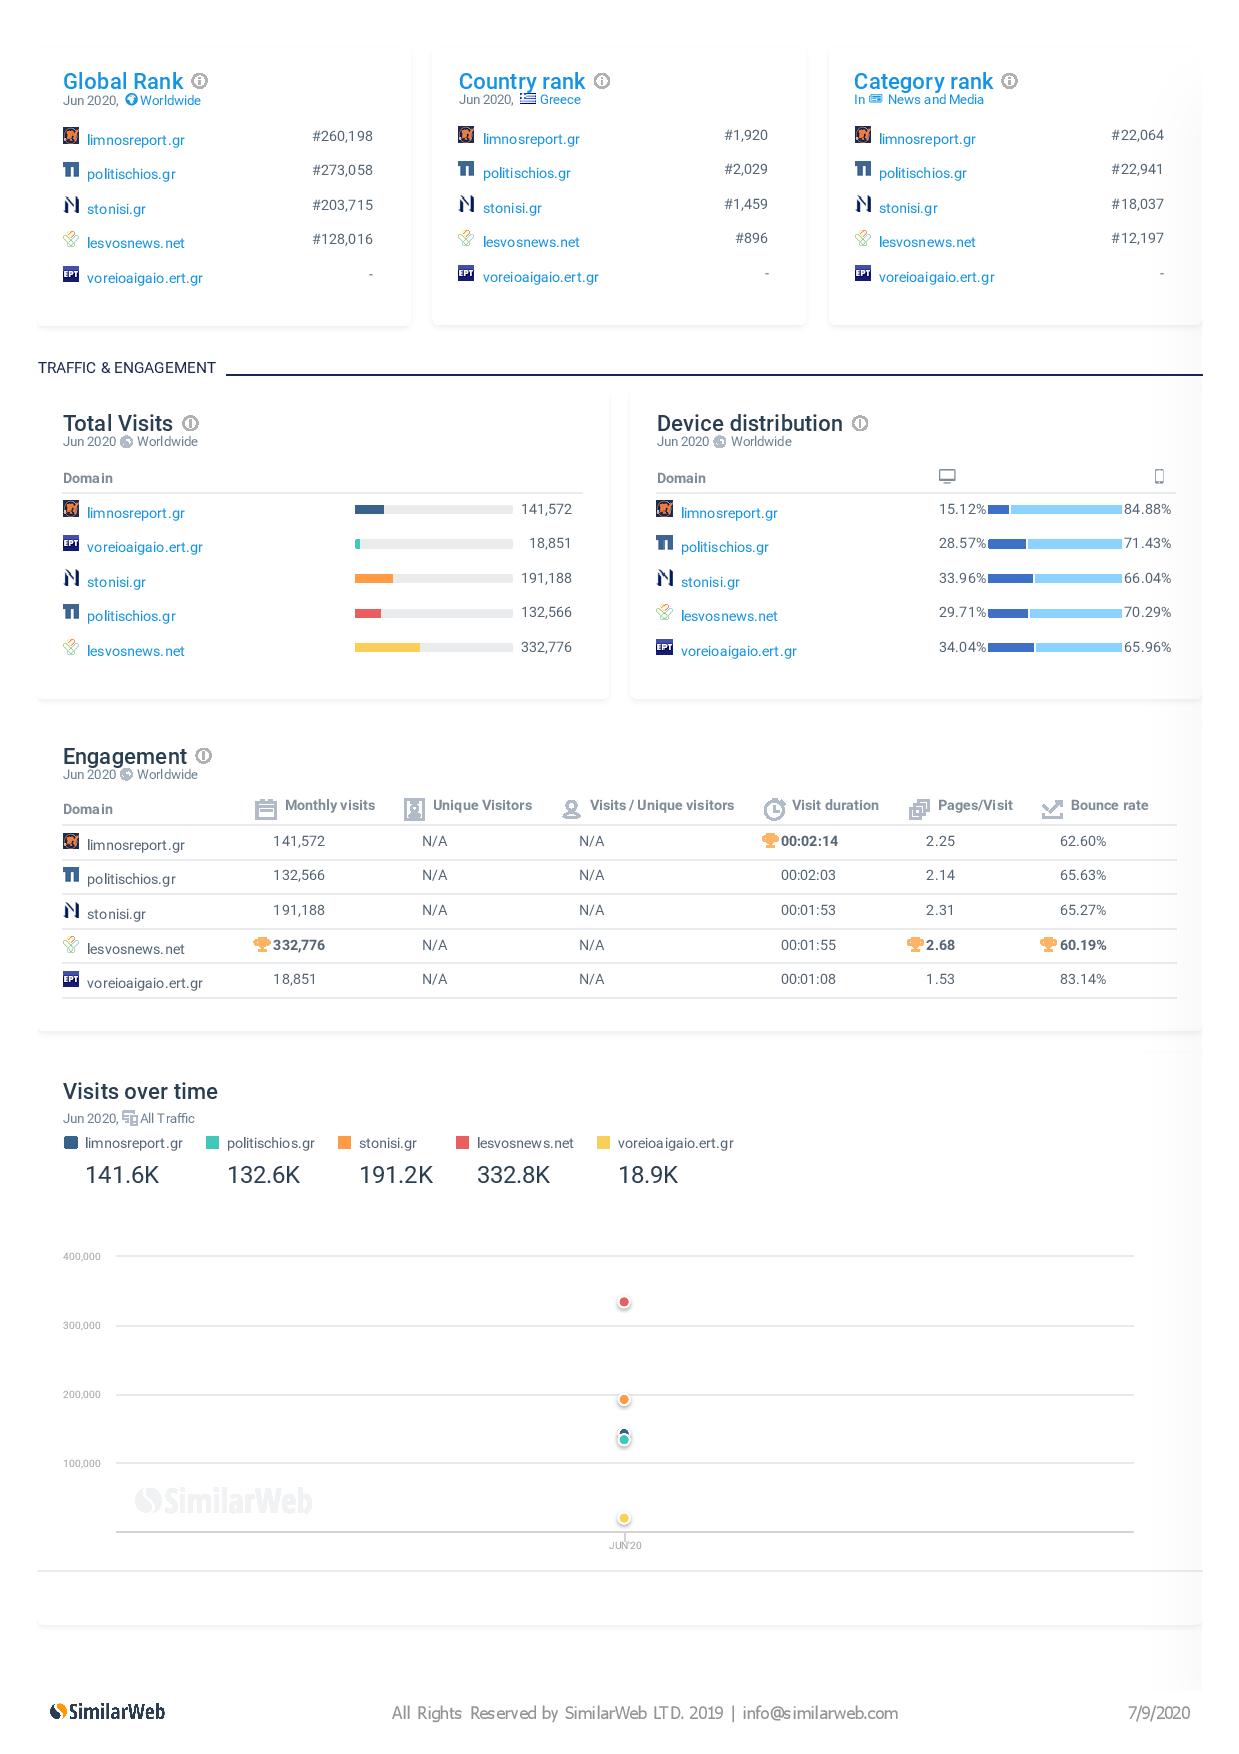This screenshot has height=1754, width=1239.
Task: Click the desktop device icon in Device distribution
Action: click(x=947, y=476)
